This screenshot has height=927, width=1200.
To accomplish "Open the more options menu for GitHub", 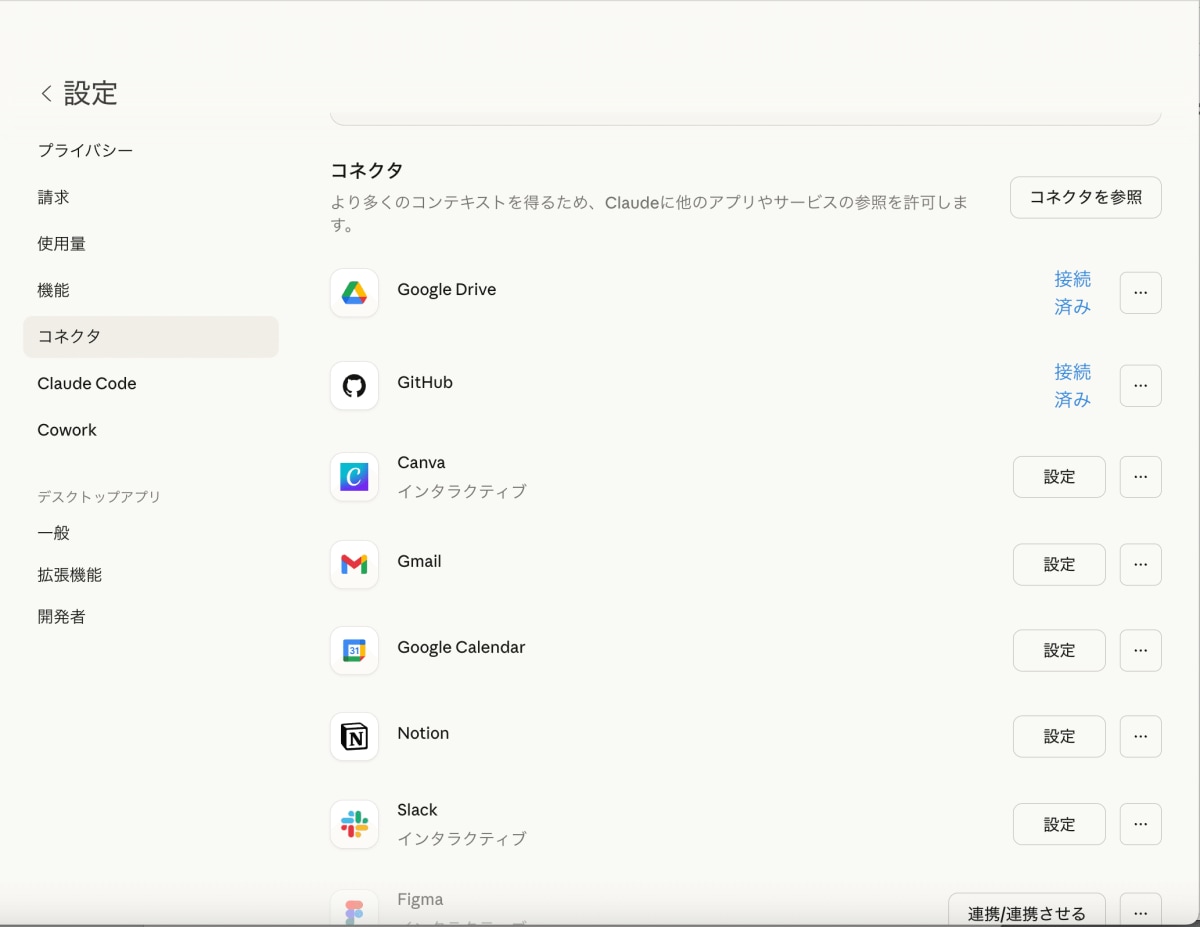I will [x=1140, y=386].
